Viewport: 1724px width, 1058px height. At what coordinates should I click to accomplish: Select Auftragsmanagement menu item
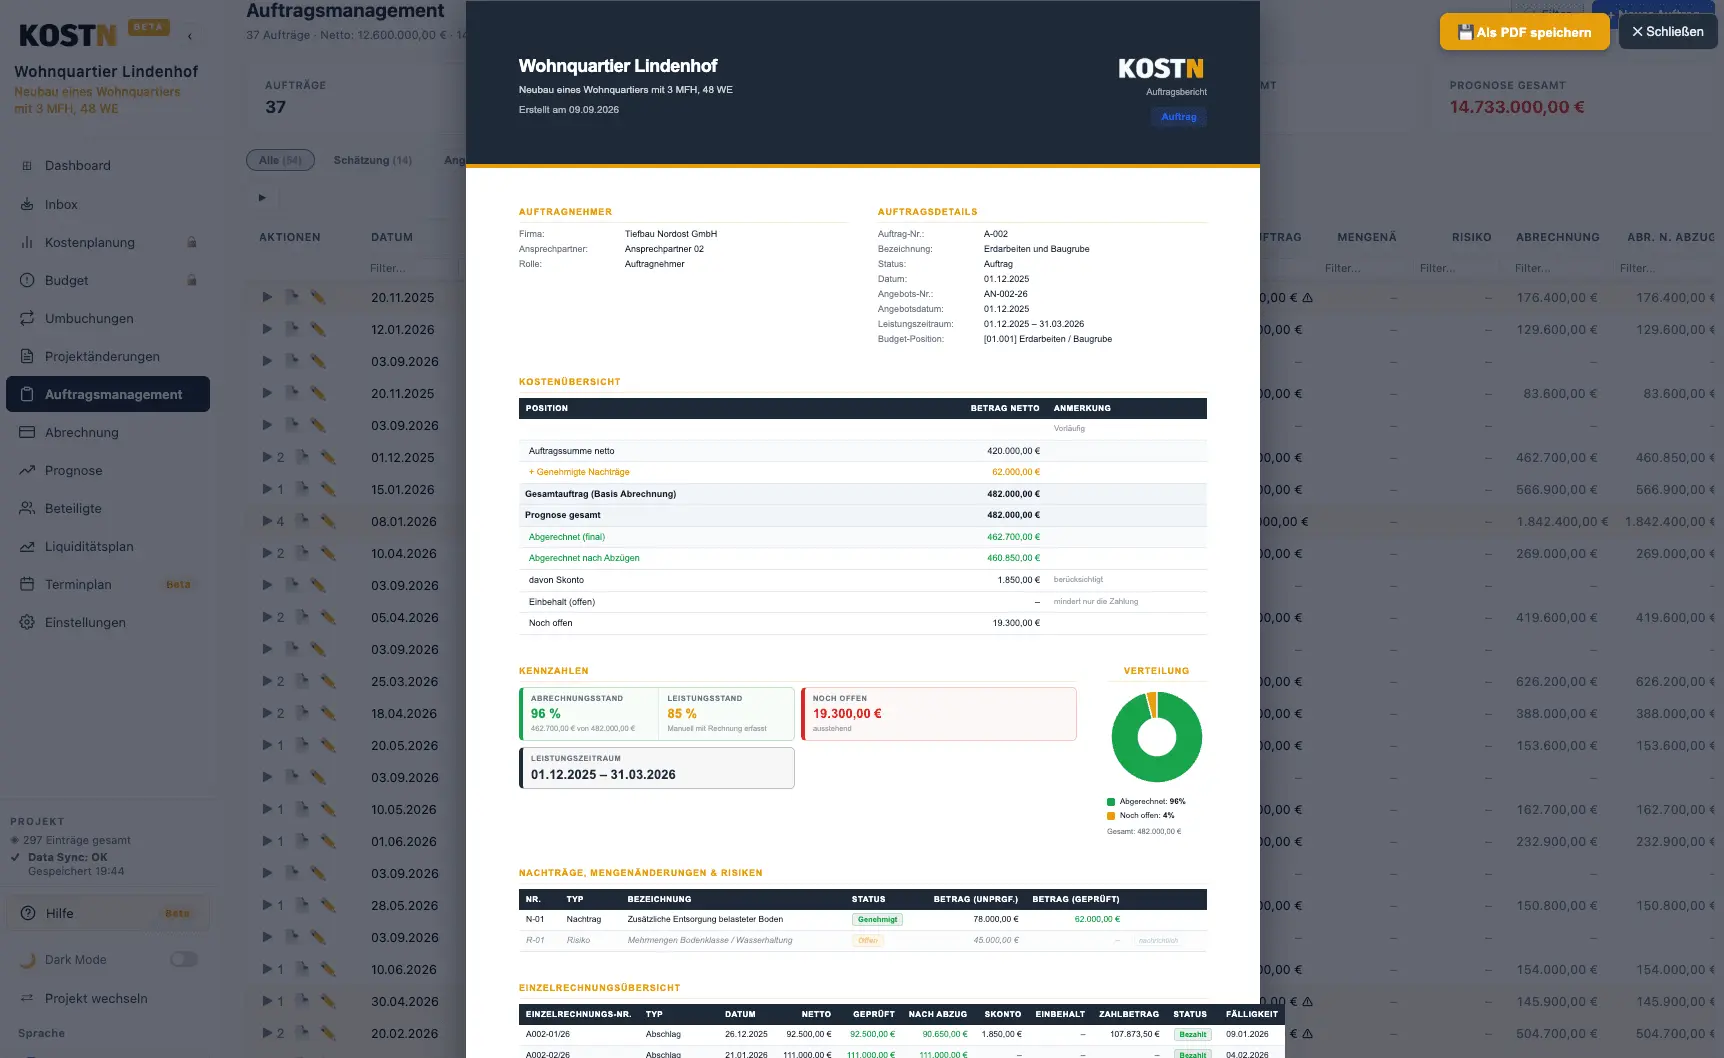click(x=108, y=394)
